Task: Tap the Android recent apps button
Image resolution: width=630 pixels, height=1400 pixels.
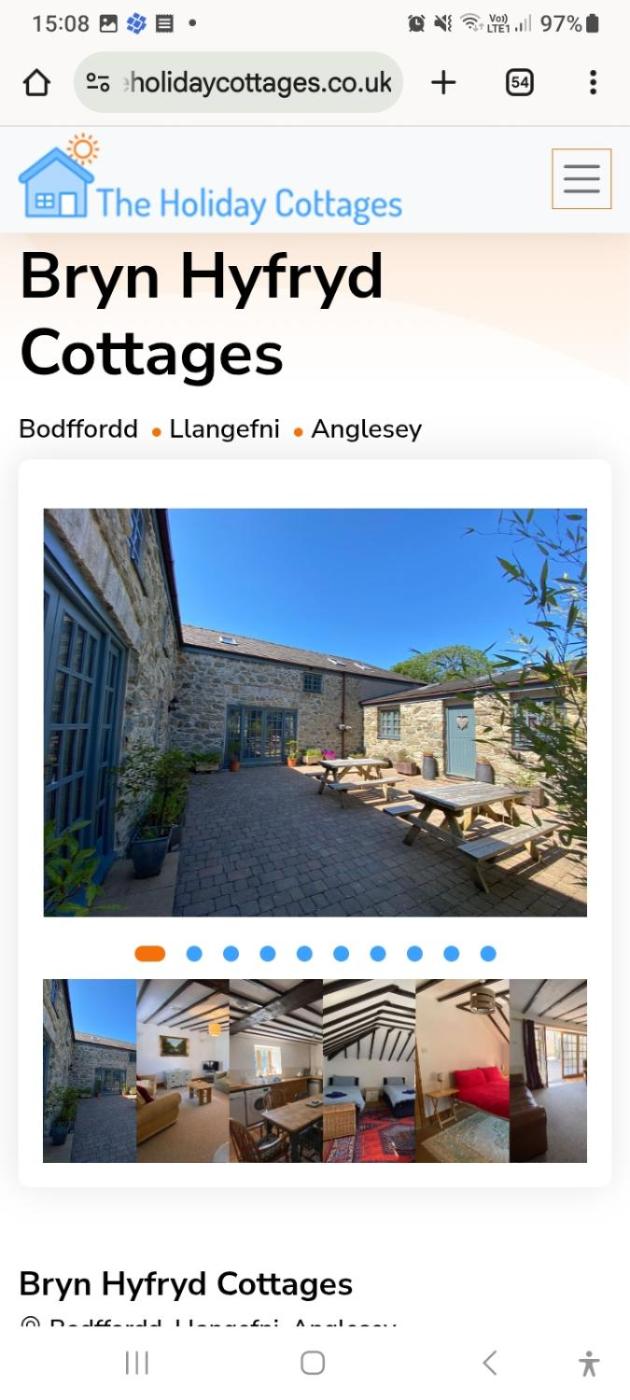Action: [137, 1363]
